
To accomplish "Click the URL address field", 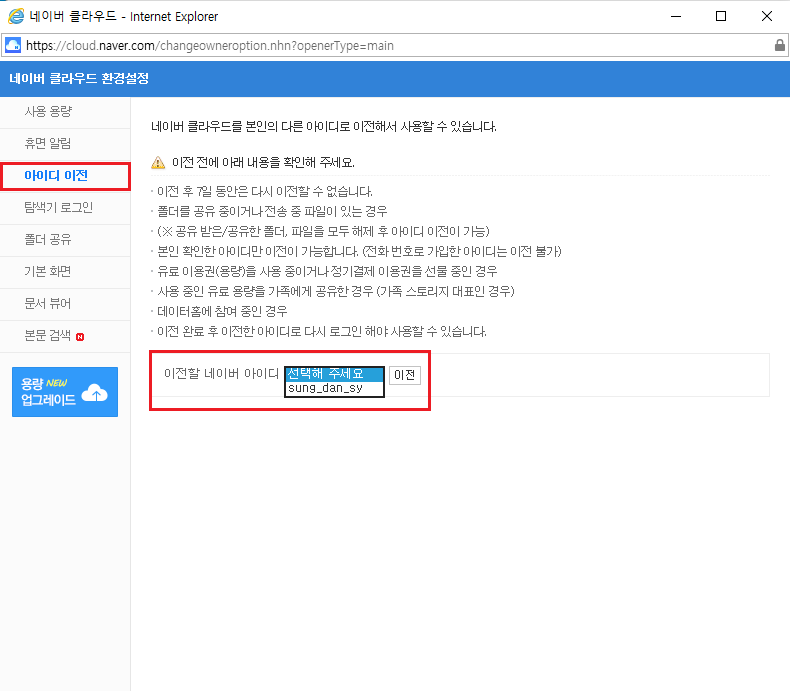I will point(395,45).
